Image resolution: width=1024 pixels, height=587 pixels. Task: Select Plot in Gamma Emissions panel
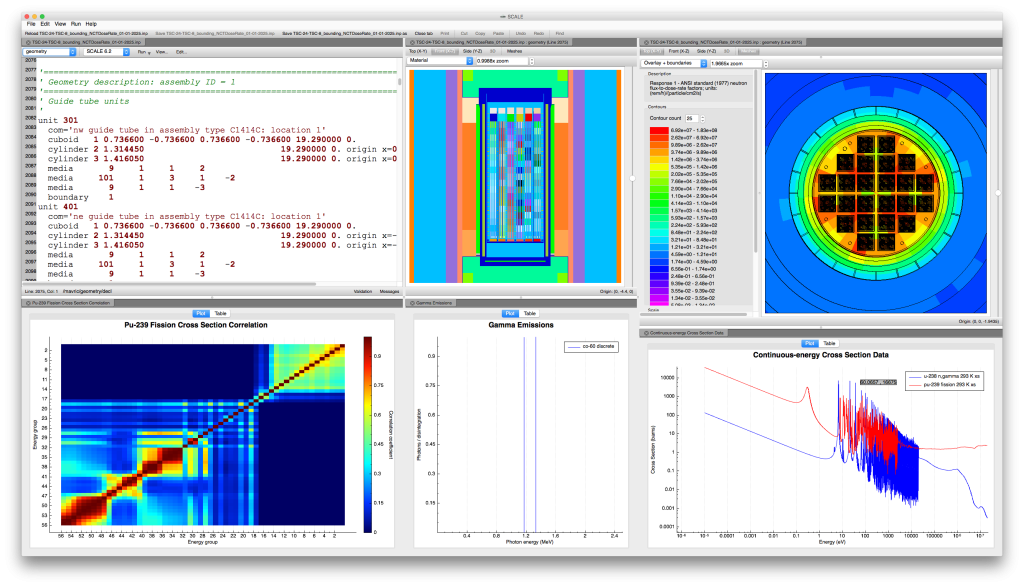coord(510,313)
